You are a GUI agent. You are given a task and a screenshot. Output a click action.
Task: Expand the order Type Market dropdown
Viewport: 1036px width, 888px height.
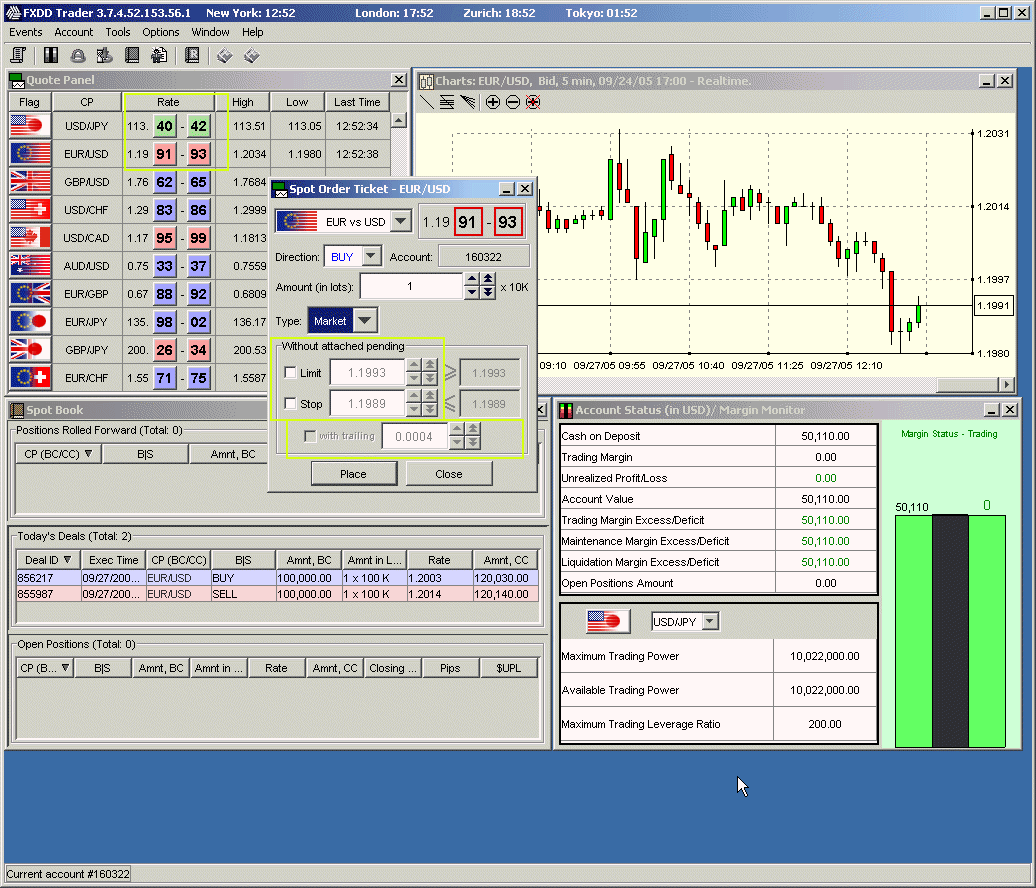tap(365, 321)
